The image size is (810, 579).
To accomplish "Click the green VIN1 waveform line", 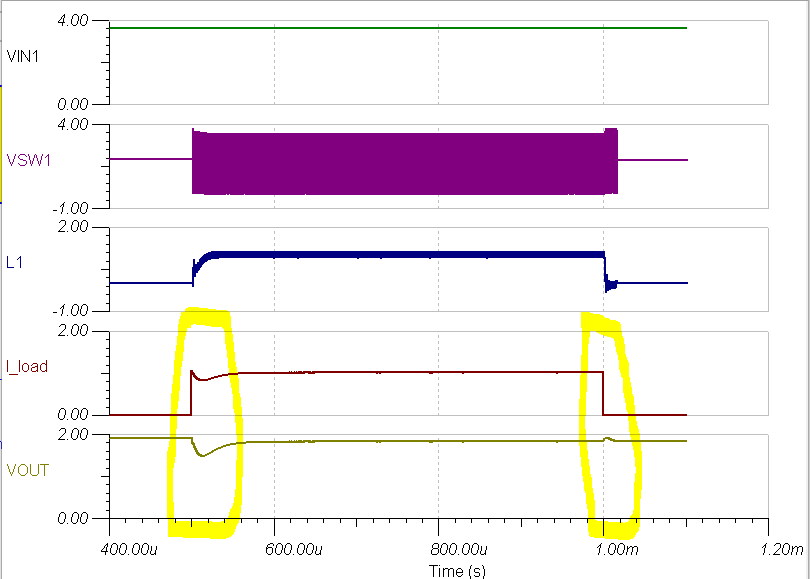I will tap(398, 28).
